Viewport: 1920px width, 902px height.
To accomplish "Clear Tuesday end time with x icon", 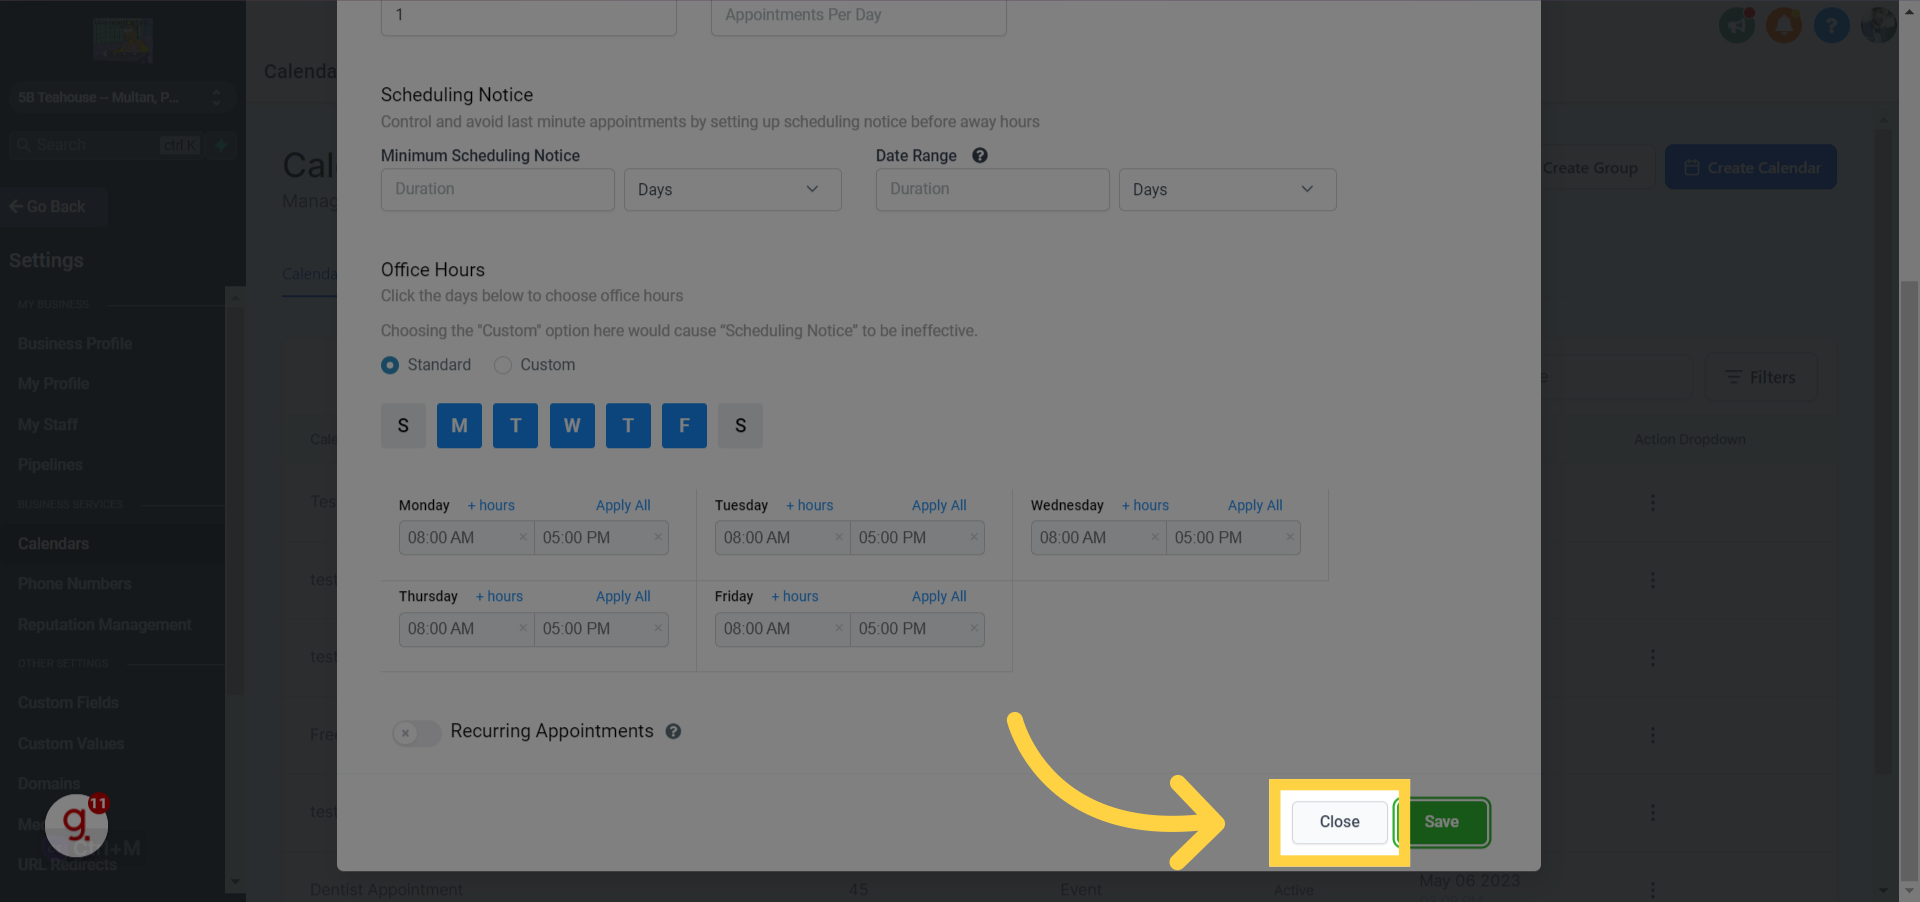I will click(x=974, y=537).
